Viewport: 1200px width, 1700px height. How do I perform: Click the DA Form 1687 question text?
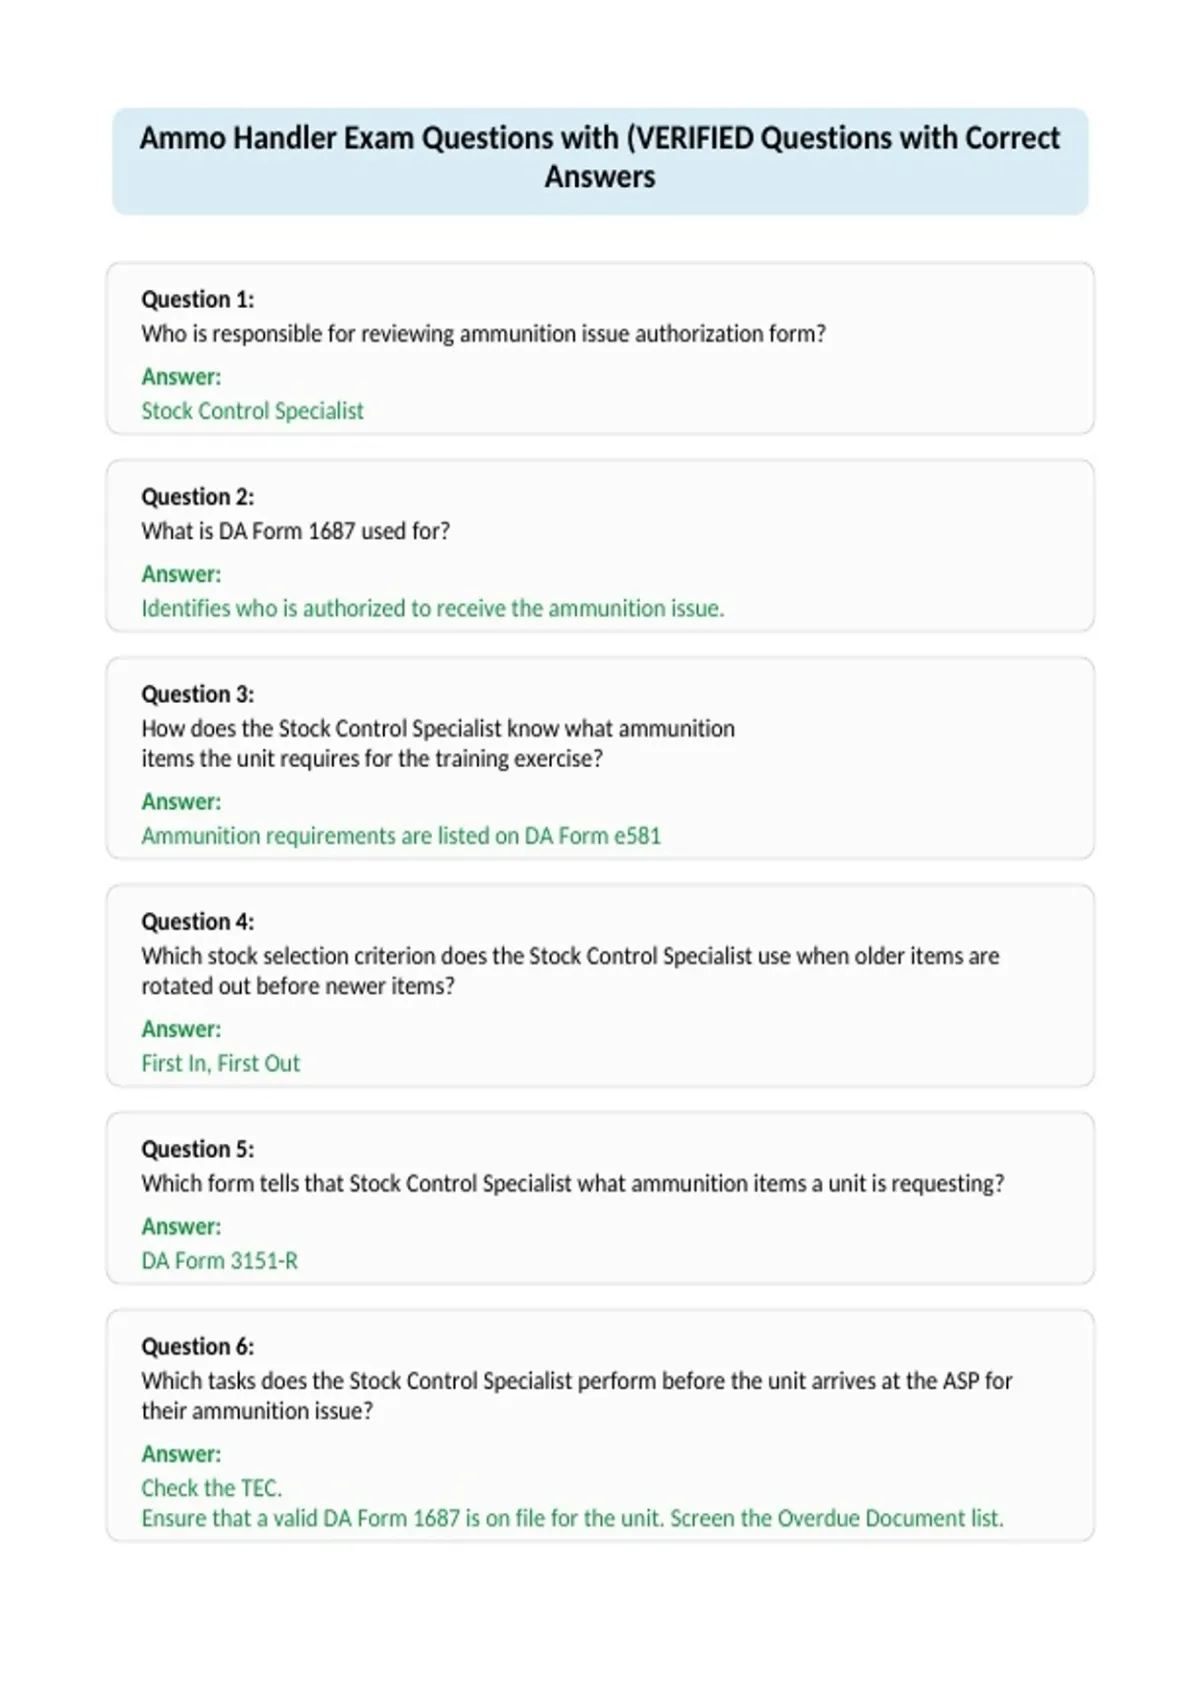coord(295,531)
